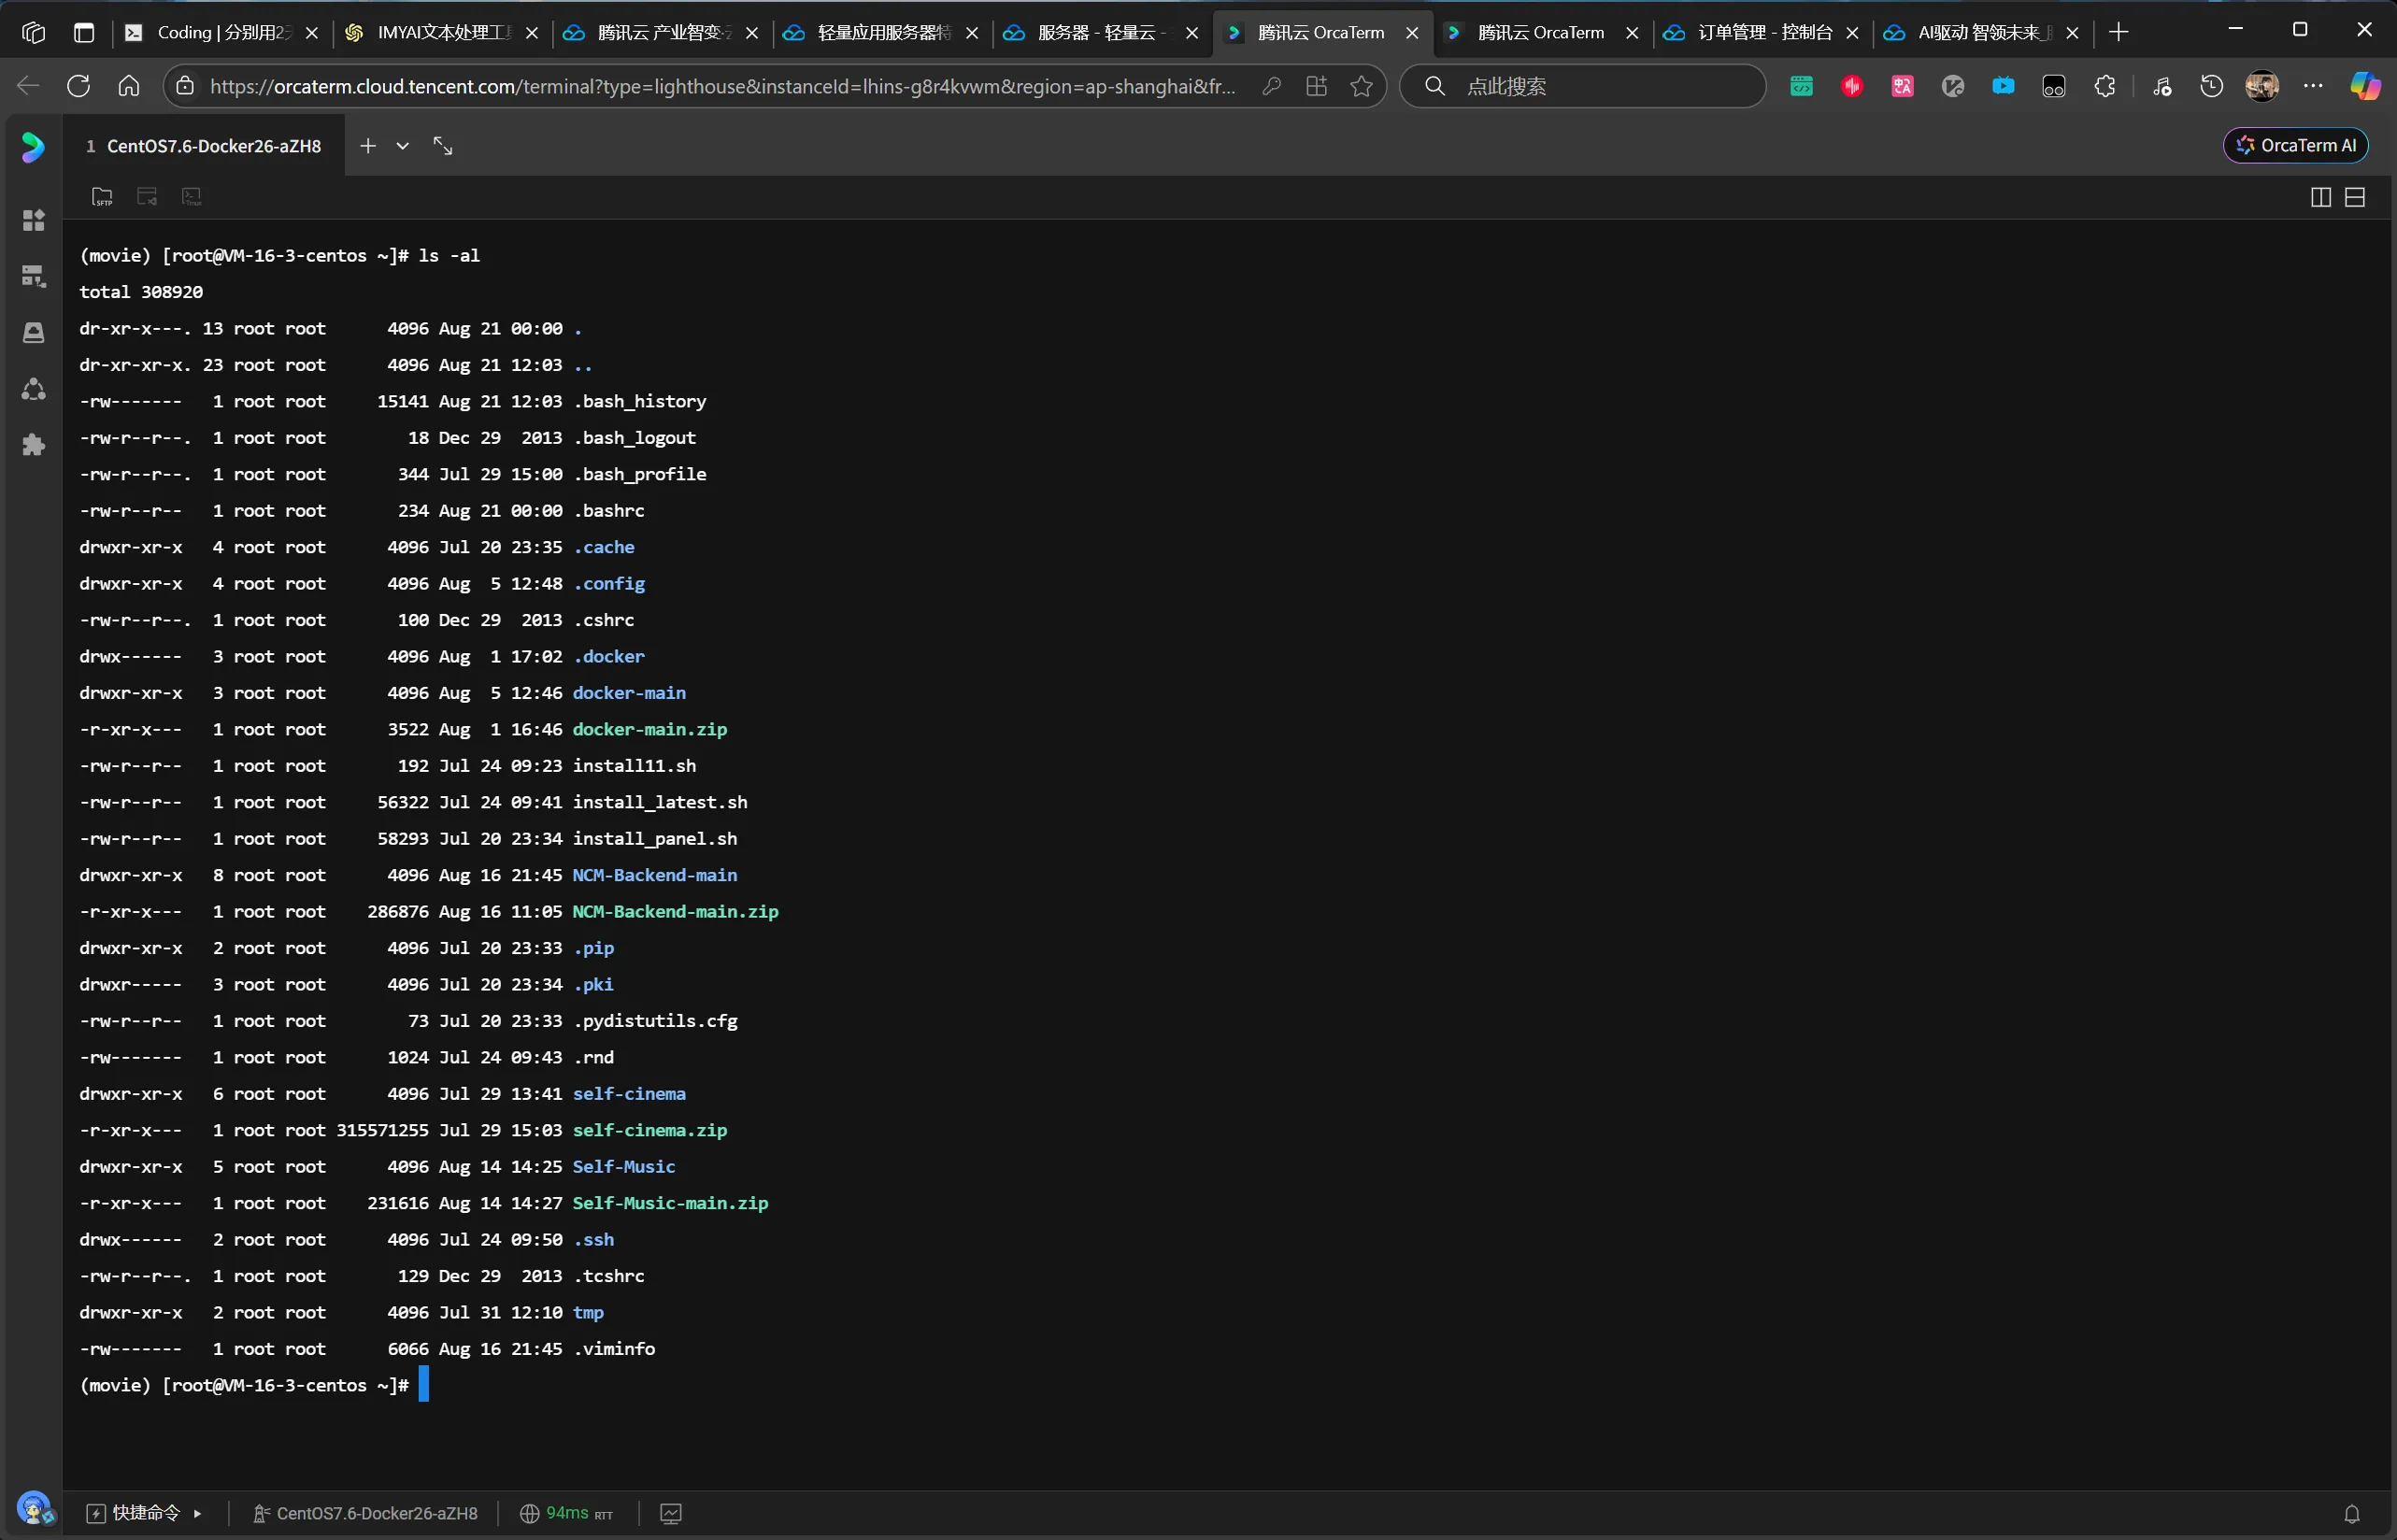Open the performance monitor chart icon

pos(671,1513)
